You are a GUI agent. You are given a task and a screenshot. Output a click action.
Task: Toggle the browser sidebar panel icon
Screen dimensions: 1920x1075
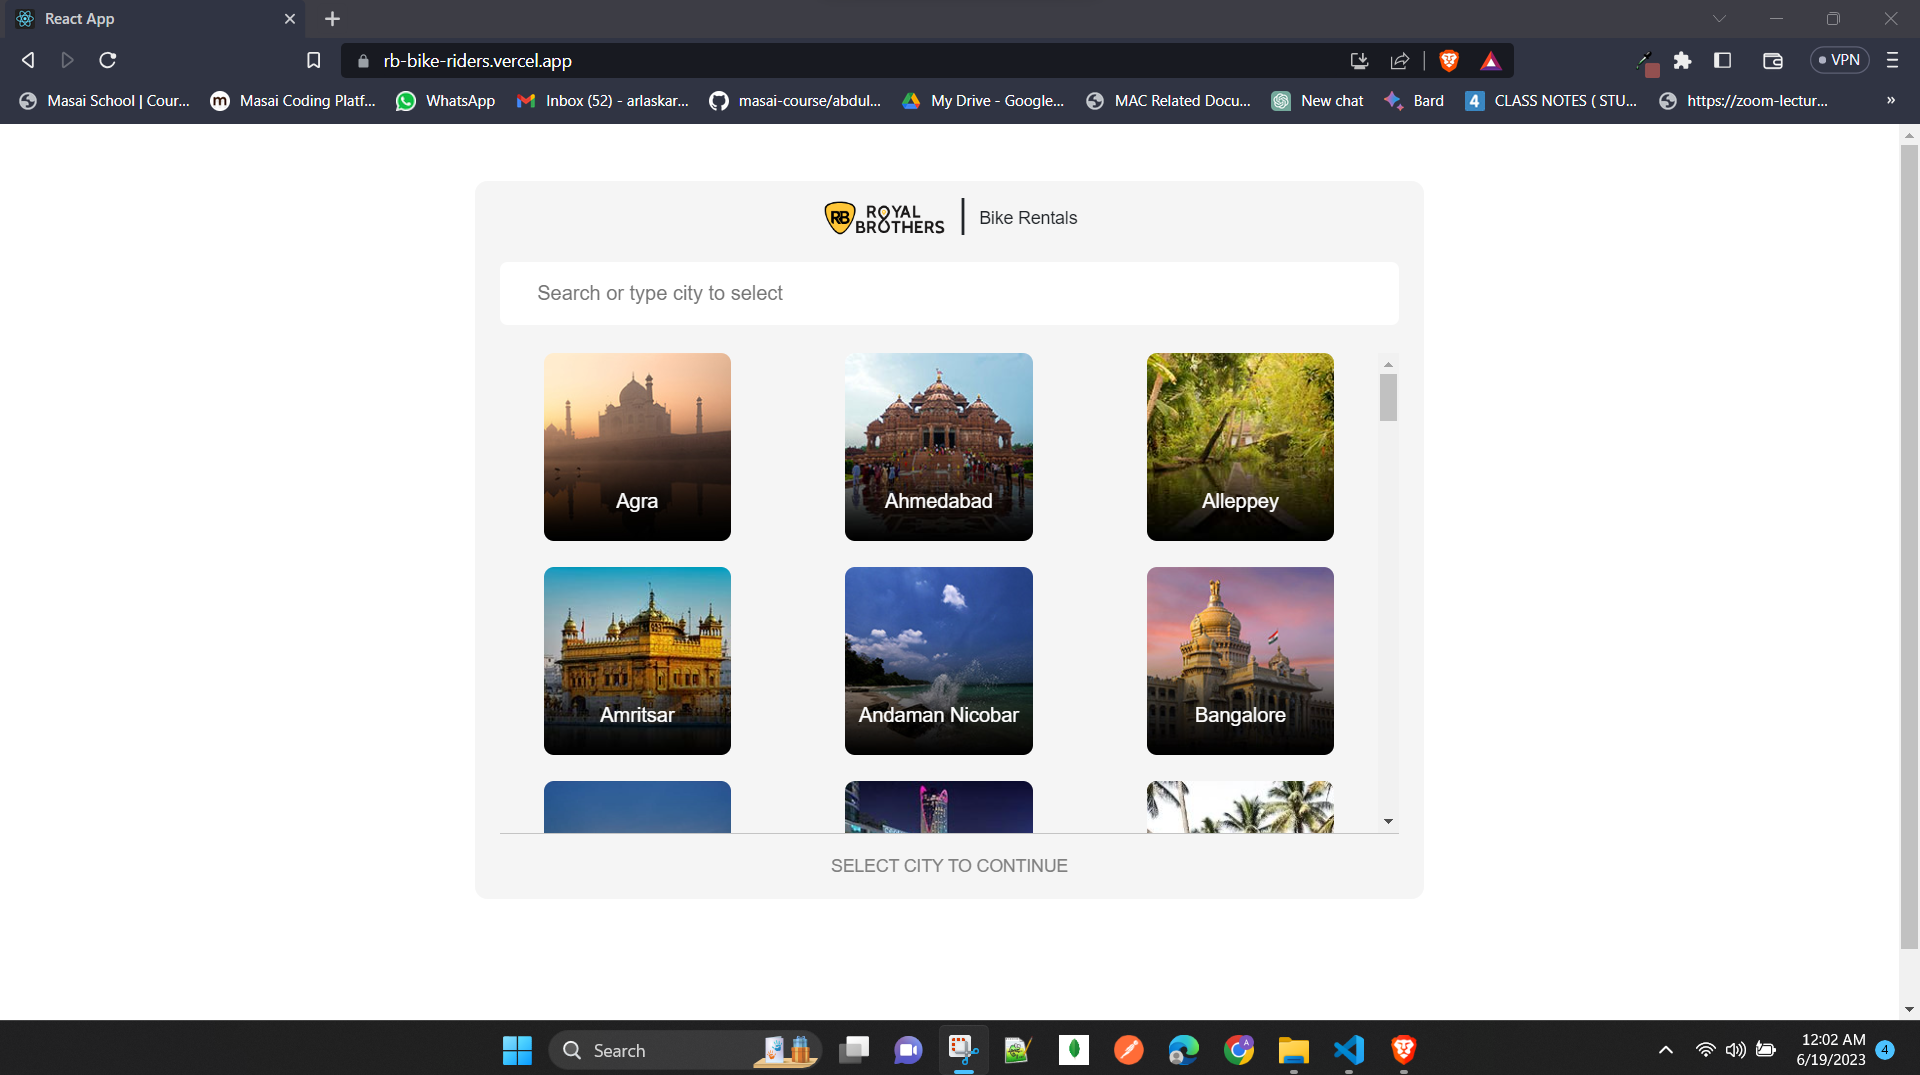click(x=1722, y=61)
